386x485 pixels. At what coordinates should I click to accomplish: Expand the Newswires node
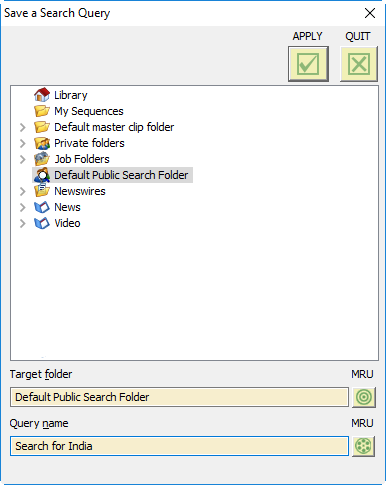click(x=22, y=191)
